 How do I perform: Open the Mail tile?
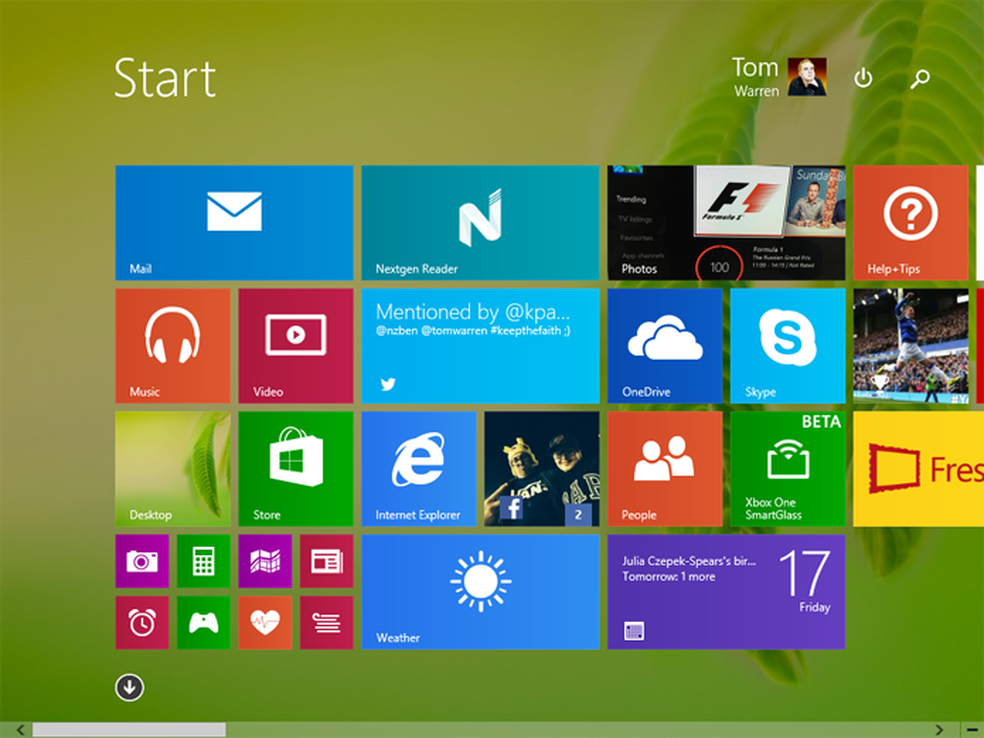[x=234, y=223]
